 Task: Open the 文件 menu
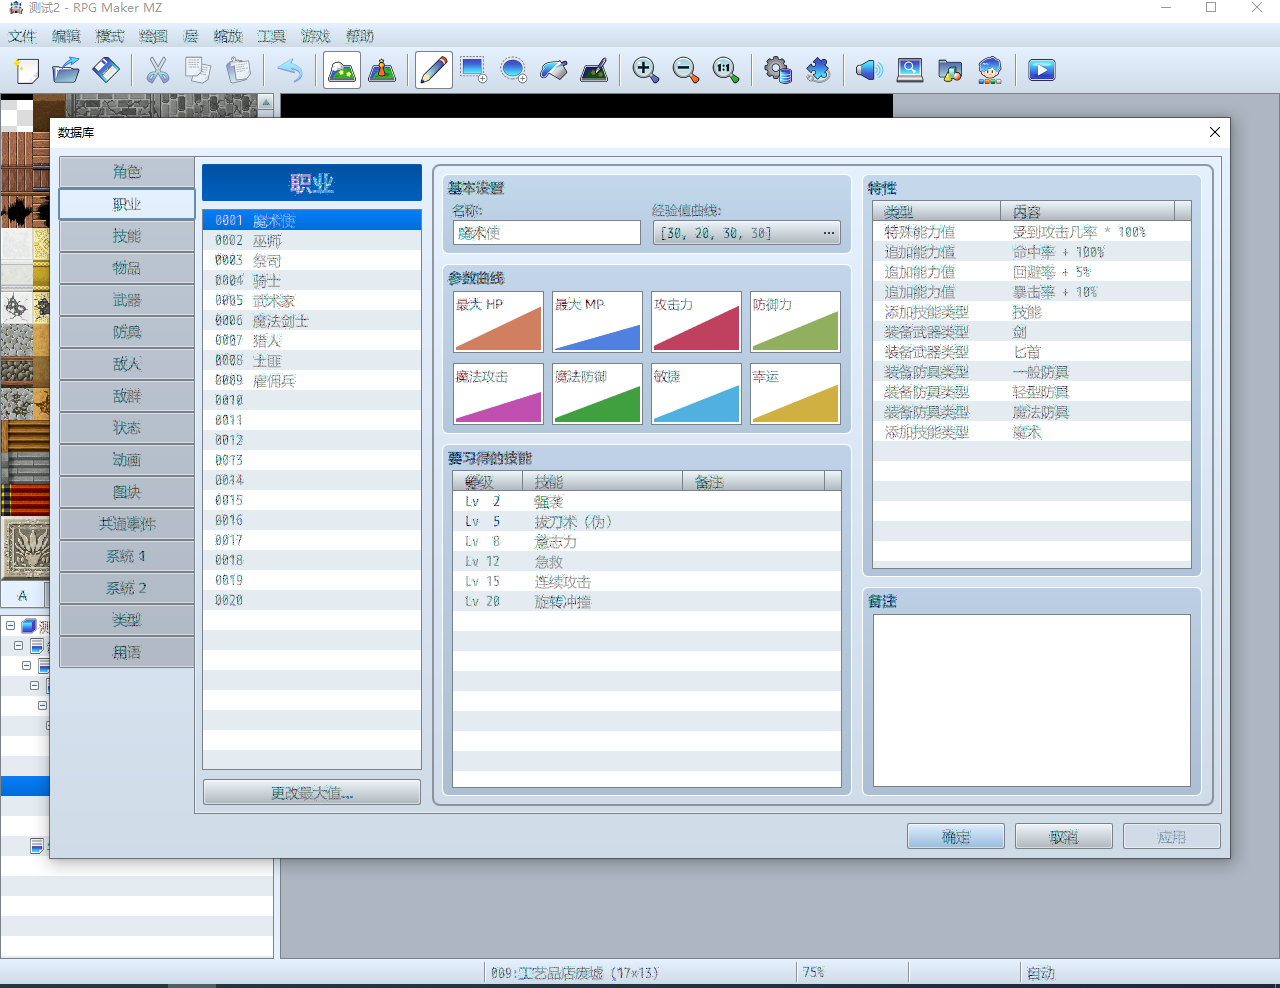pos(22,36)
